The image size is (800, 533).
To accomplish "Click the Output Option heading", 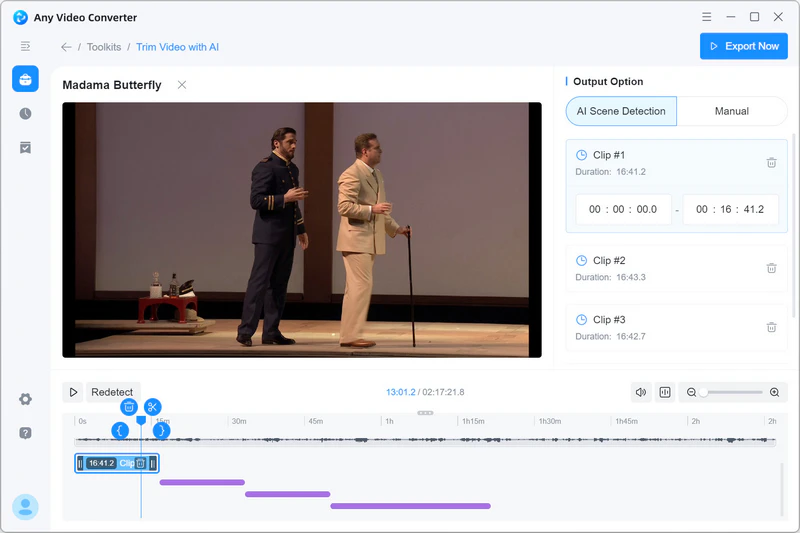I will click(x=608, y=82).
